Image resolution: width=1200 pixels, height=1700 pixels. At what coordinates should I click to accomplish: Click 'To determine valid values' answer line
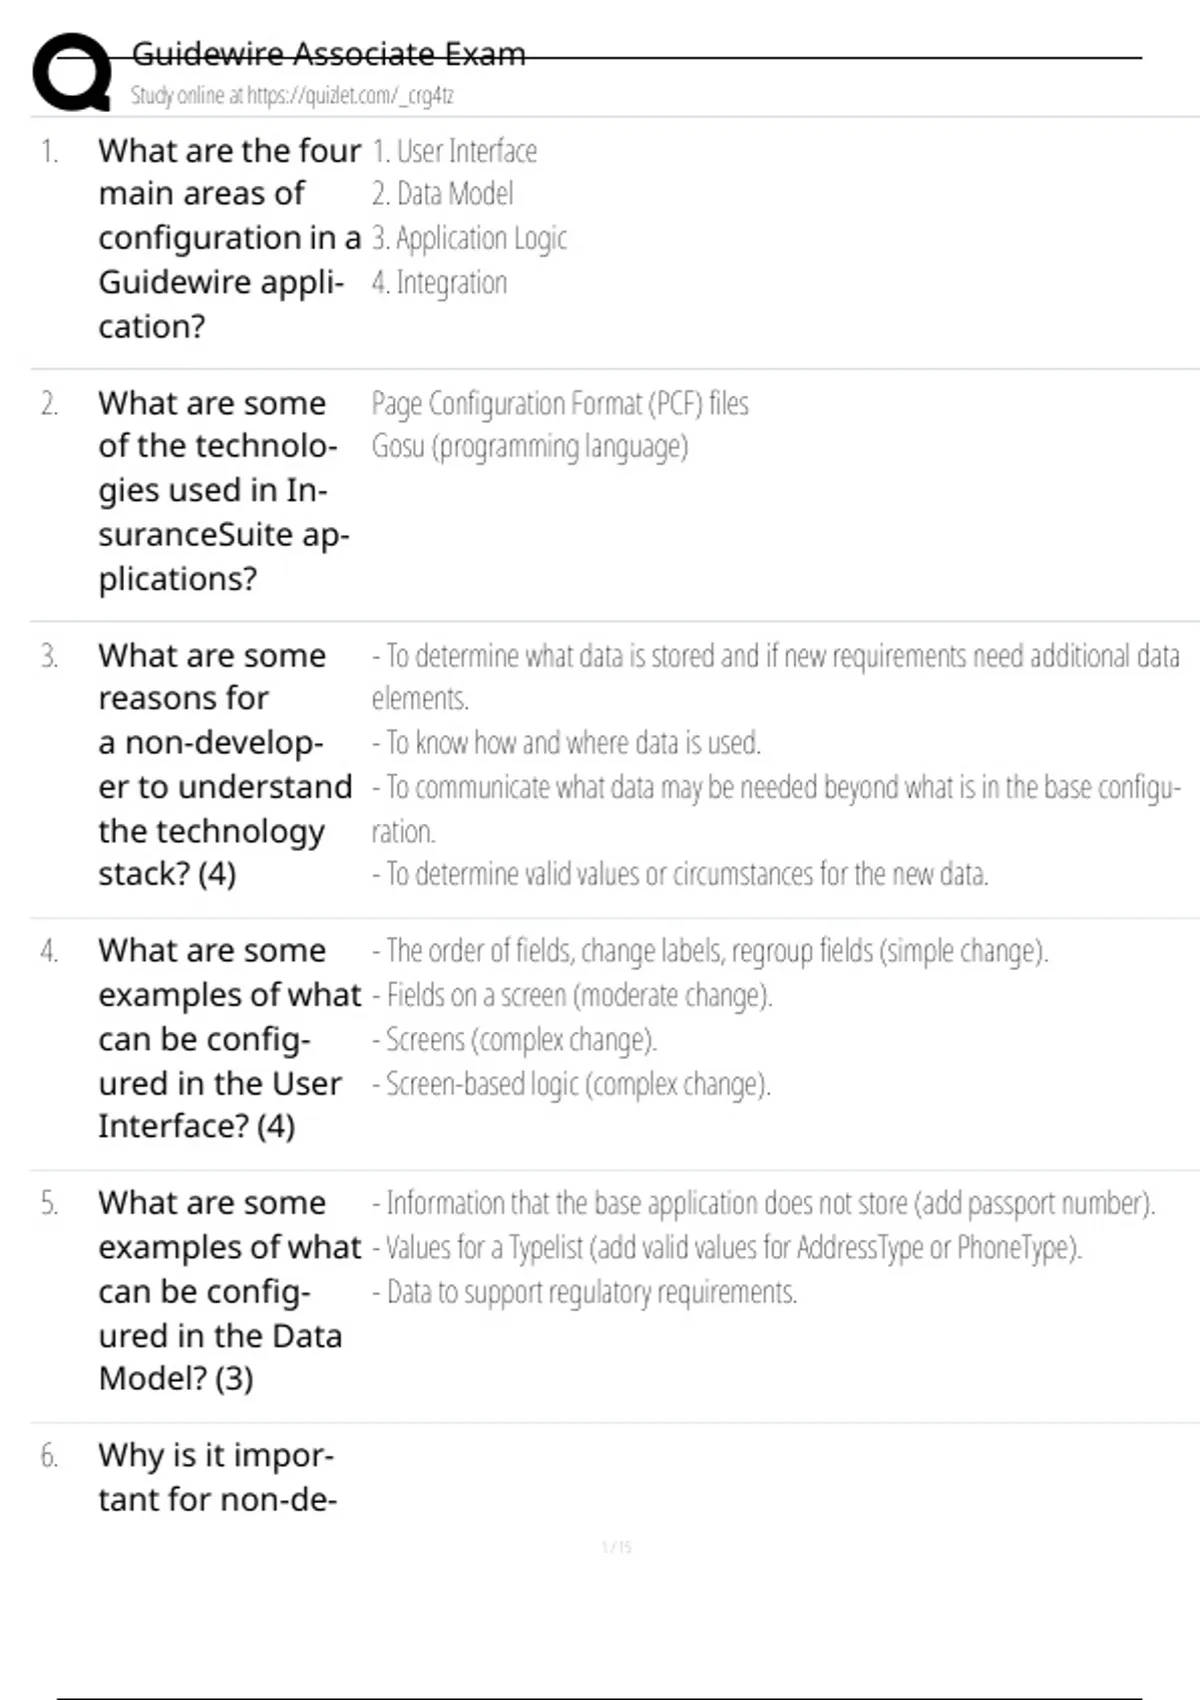(680, 875)
